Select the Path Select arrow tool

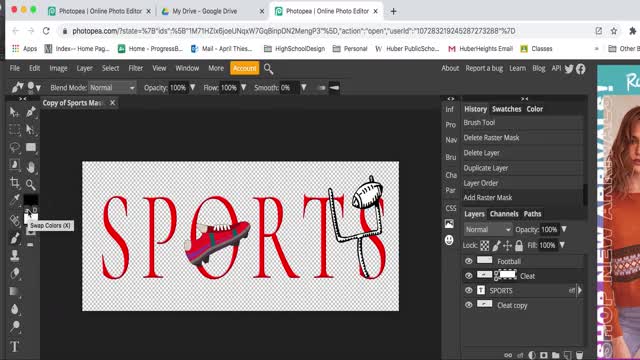click(30, 130)
